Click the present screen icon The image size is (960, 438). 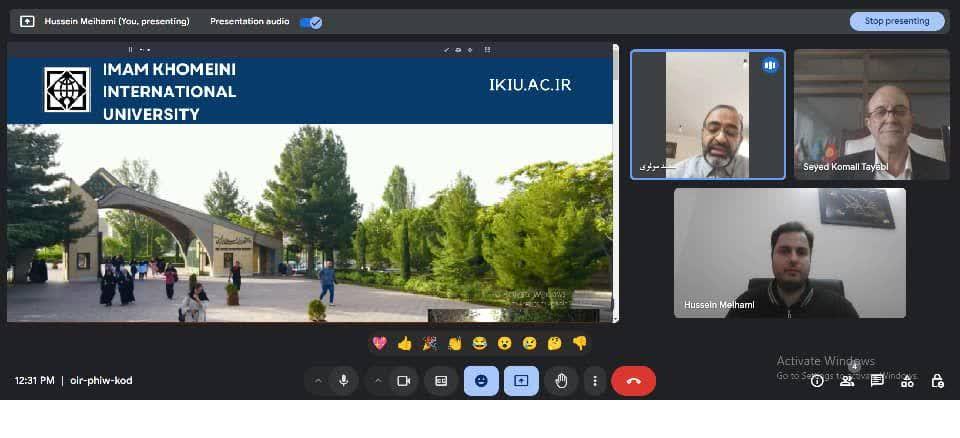coord(521,381)
